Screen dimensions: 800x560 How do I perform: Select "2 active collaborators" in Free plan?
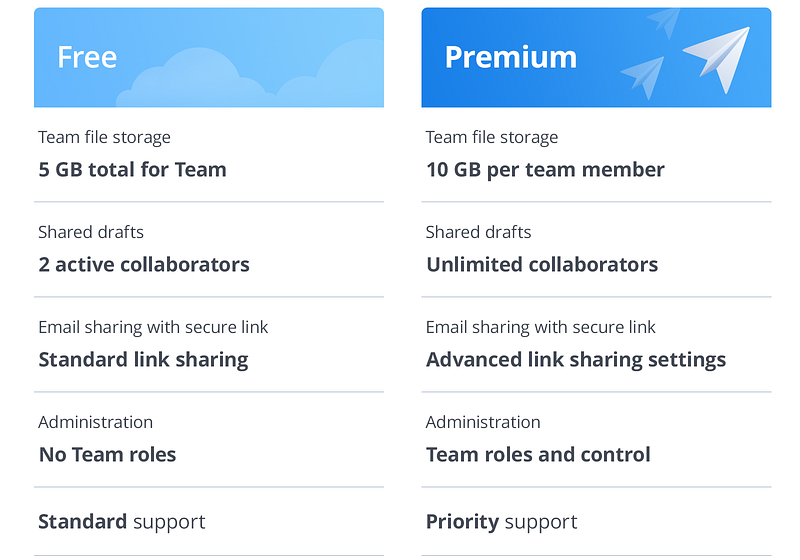pos(144,264)
